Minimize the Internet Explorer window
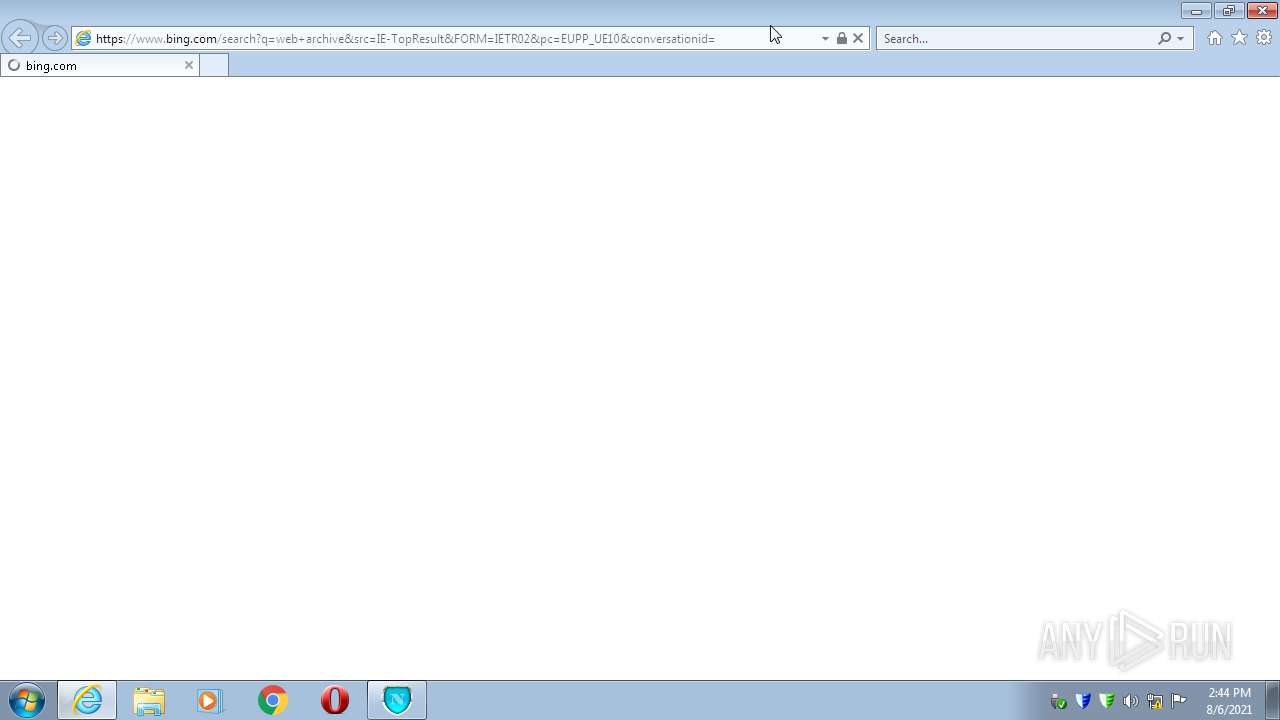Image resolution: width=1280 pixels, height=720 pixels. click(x=1196, y=11)
